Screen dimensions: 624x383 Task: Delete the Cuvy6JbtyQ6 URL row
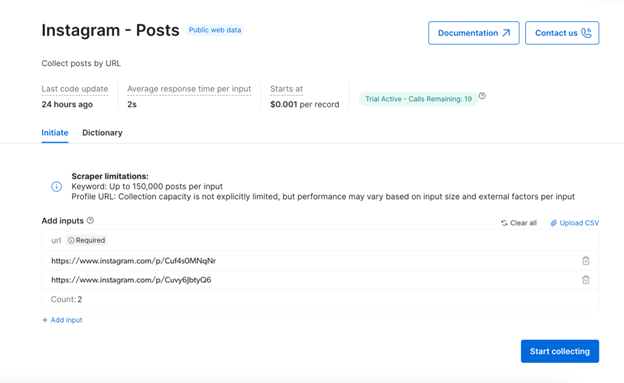click(586, 280)
